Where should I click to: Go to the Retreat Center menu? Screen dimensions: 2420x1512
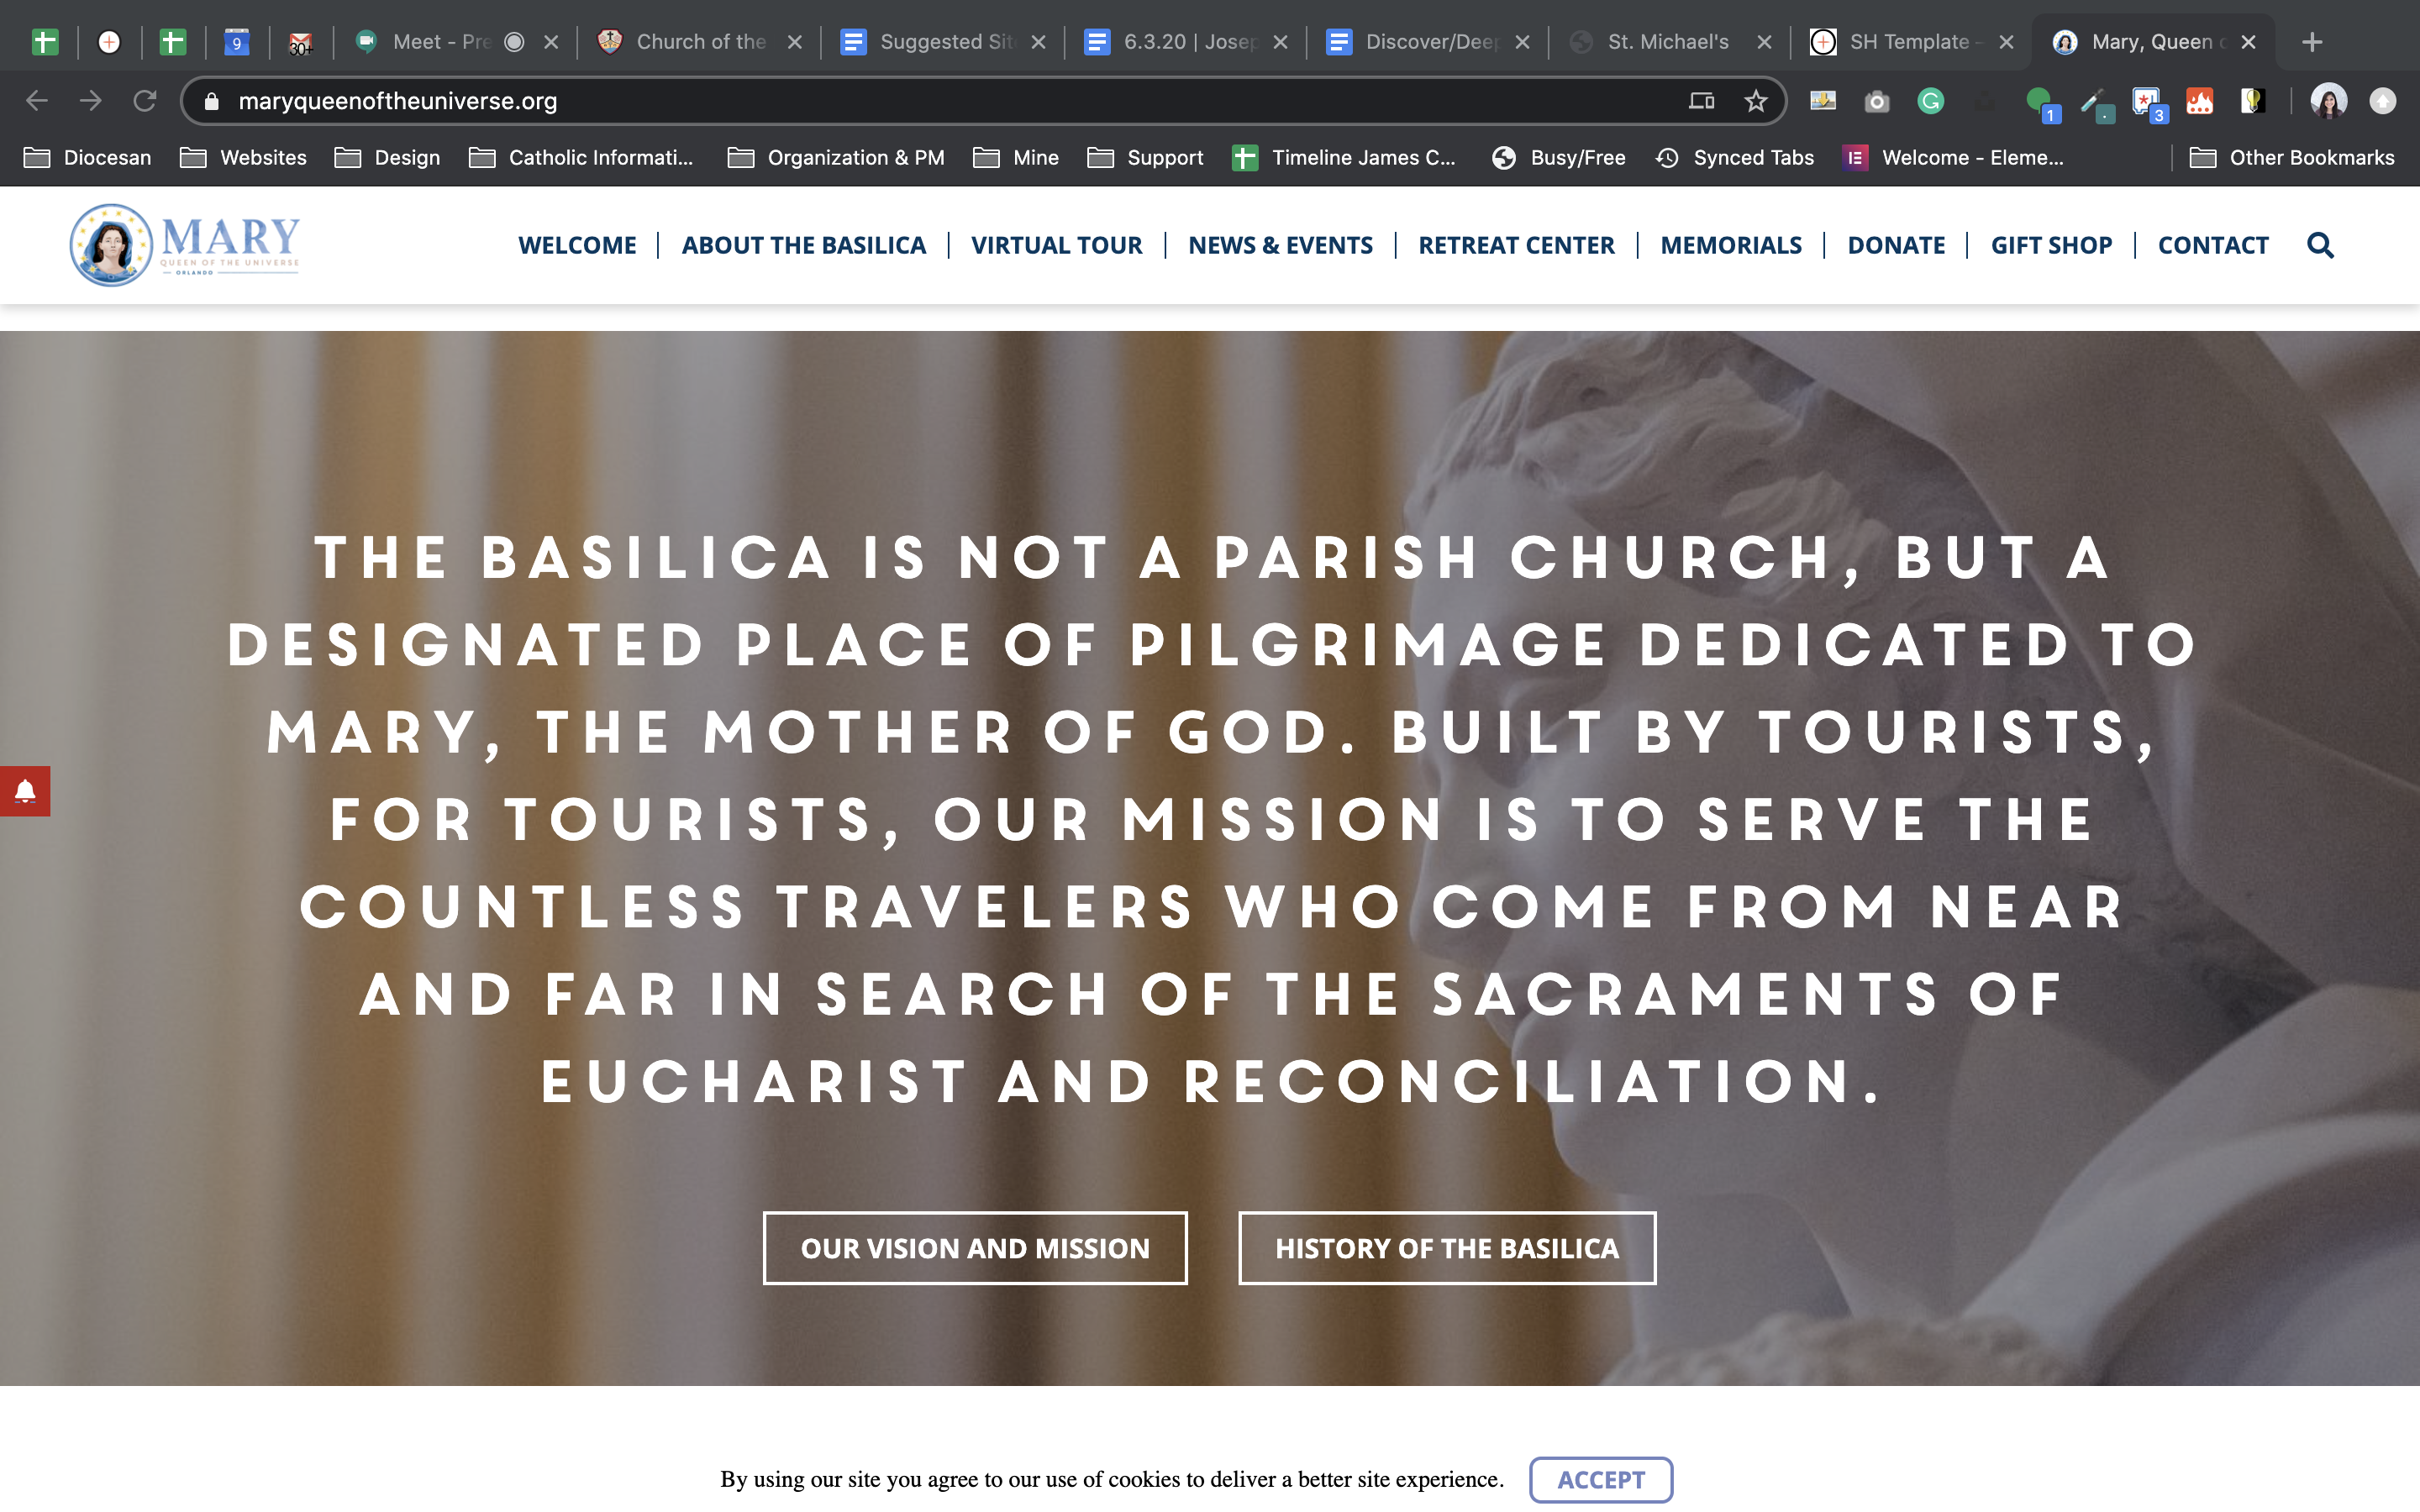pos(1515,245)
